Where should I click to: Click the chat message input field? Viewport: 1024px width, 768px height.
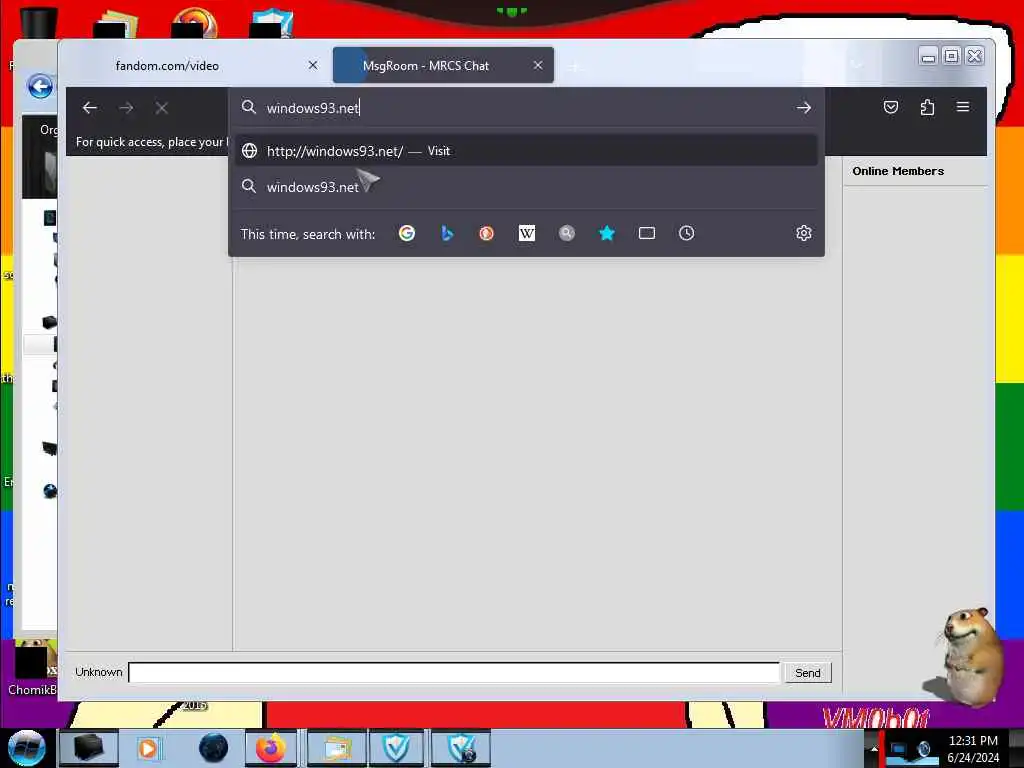point(454,672)
